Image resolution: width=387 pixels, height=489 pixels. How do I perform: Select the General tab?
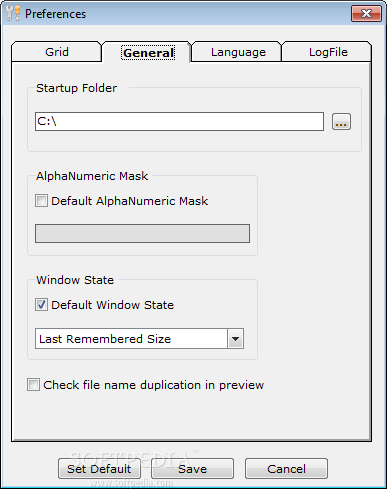click(x=148, y=53)
